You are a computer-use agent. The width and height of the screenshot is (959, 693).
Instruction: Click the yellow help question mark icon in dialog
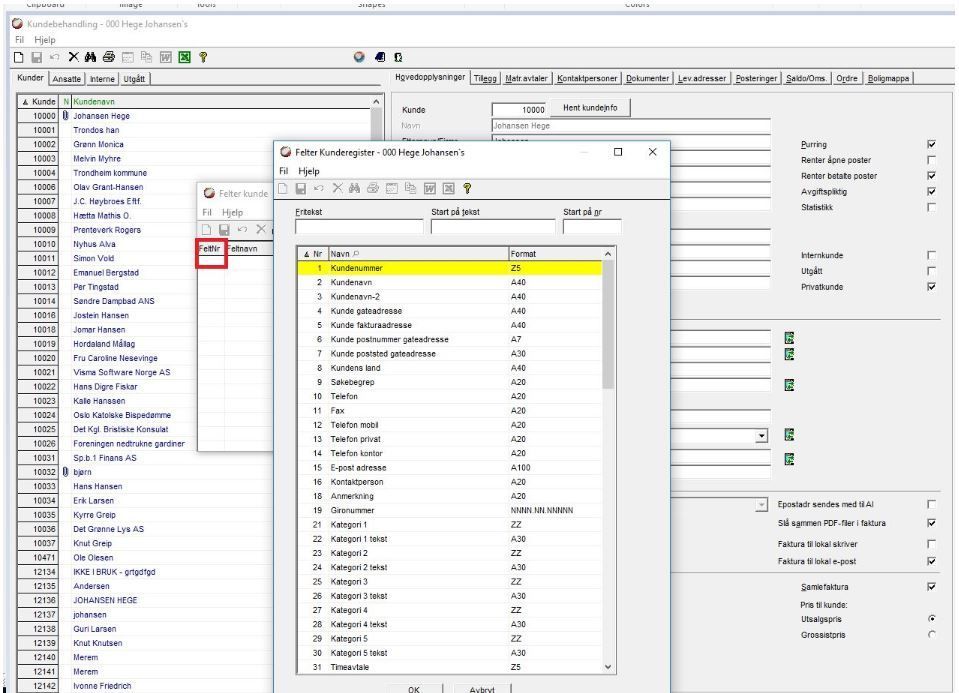467,188
